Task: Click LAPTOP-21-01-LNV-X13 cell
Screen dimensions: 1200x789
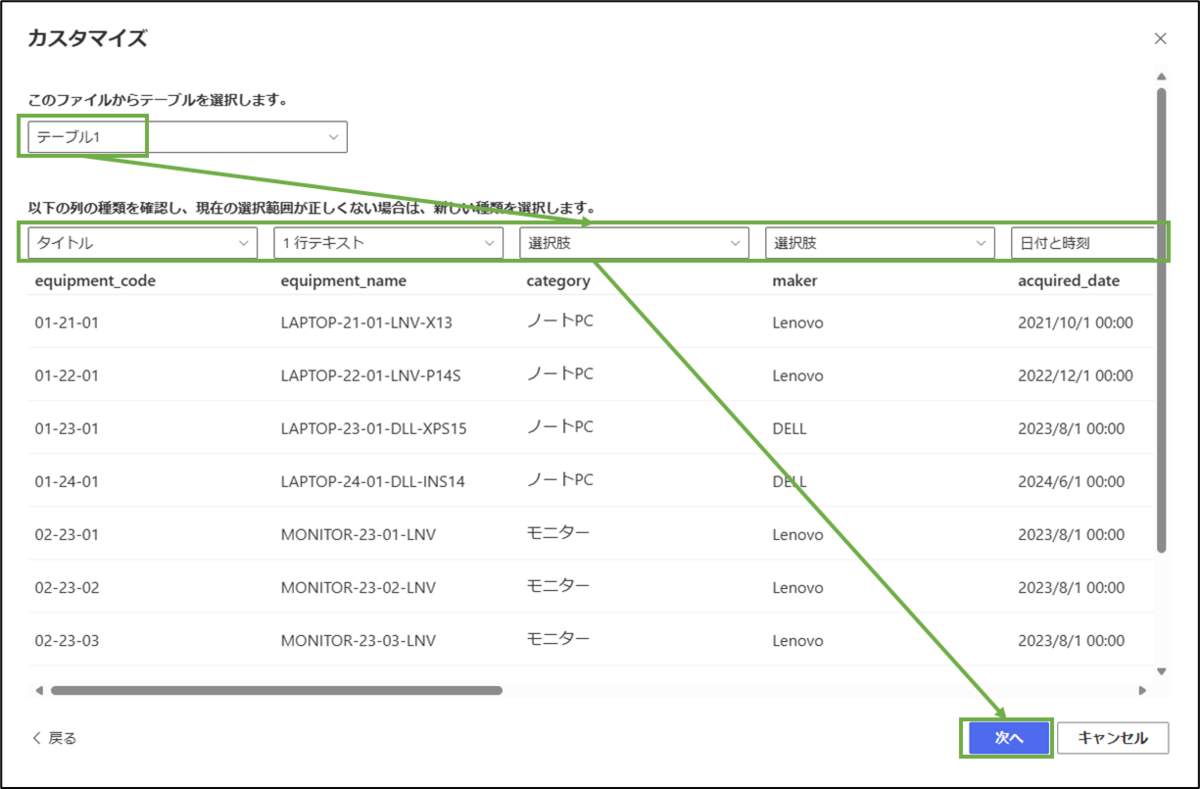Action: click(x=367, y=323)
